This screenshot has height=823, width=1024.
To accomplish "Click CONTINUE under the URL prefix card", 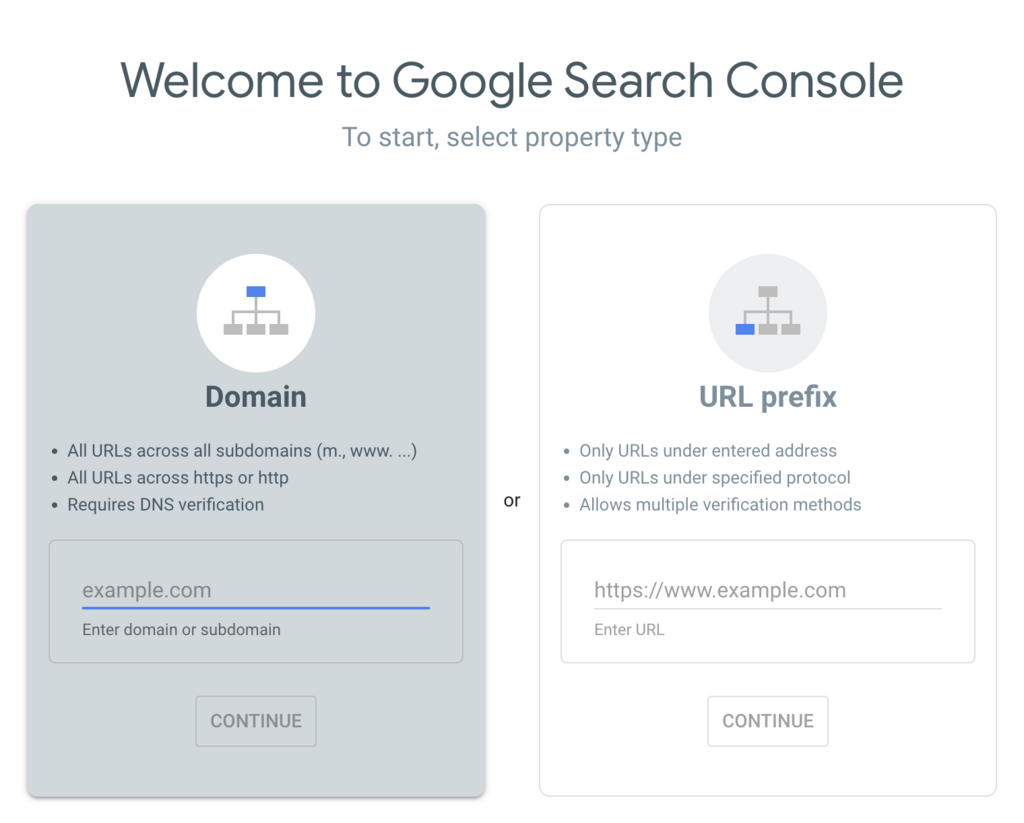I will click(767, 721).
